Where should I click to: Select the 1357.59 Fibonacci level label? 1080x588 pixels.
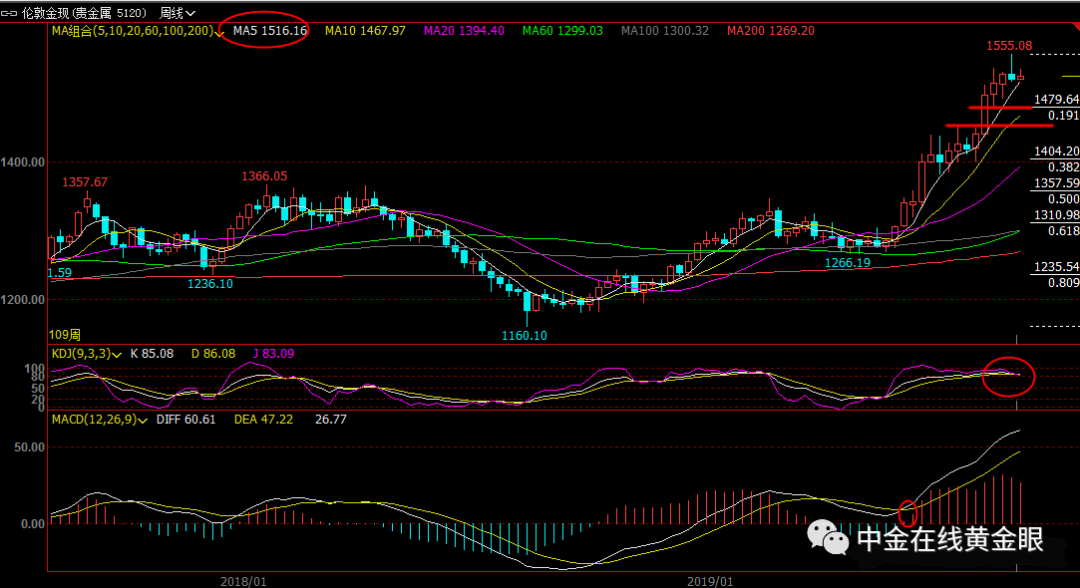click(x=1057, y=183)
